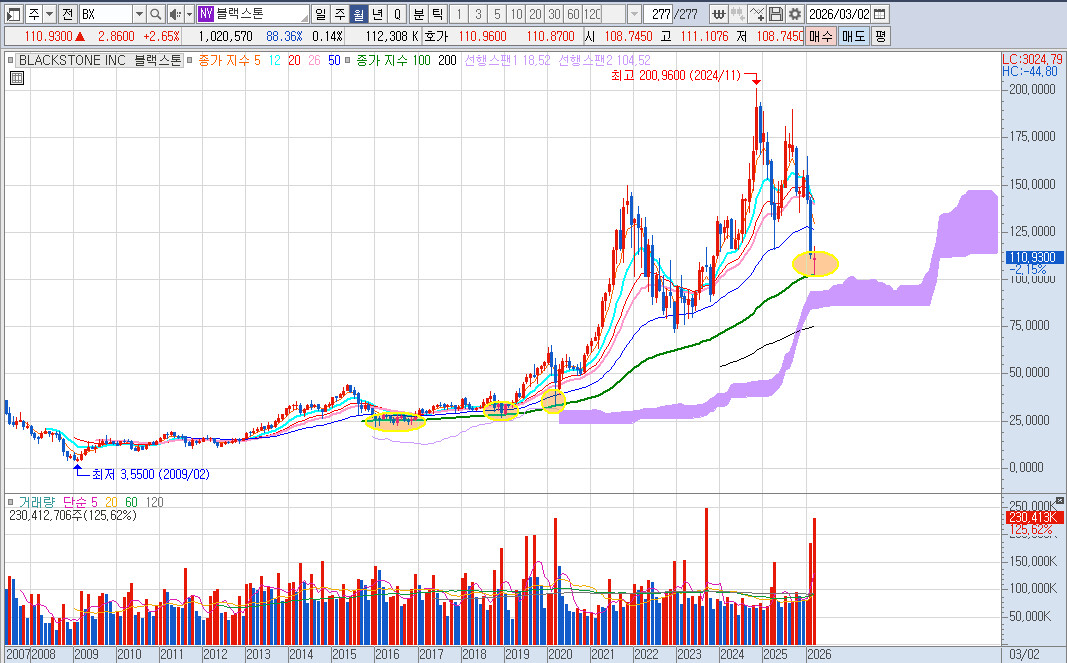Choose the 3 interval button
Viewport: 1067px width, 663px height.
(x=478, y=14)
